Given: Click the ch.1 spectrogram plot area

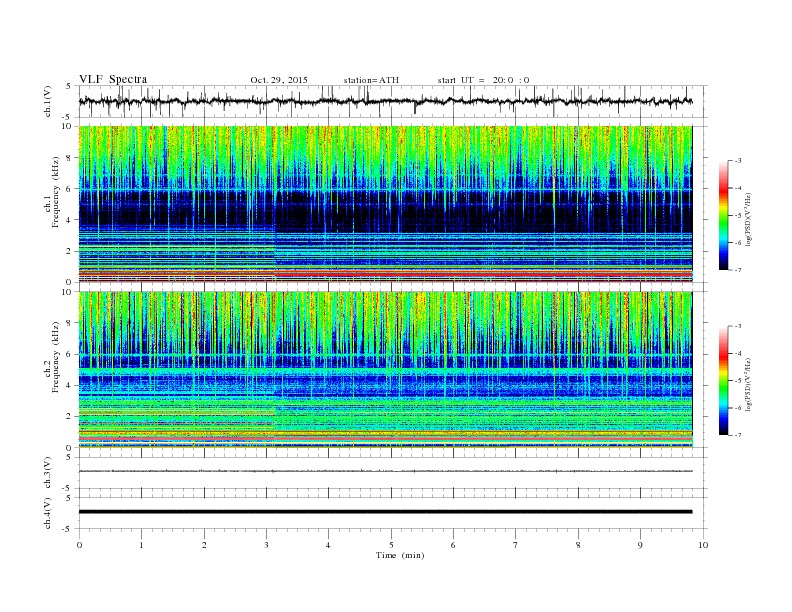Looking at the screenshot, I should 385,204.
